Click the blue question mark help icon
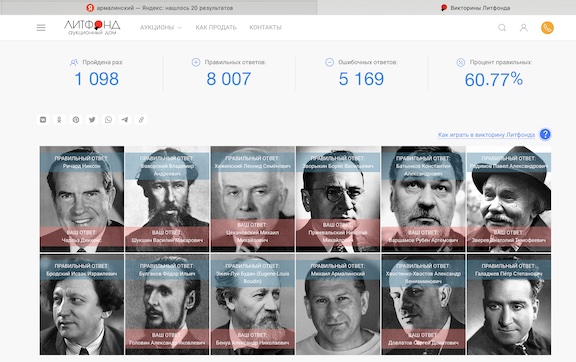Screen dimensions: 576x362 (x=545, y=135)
